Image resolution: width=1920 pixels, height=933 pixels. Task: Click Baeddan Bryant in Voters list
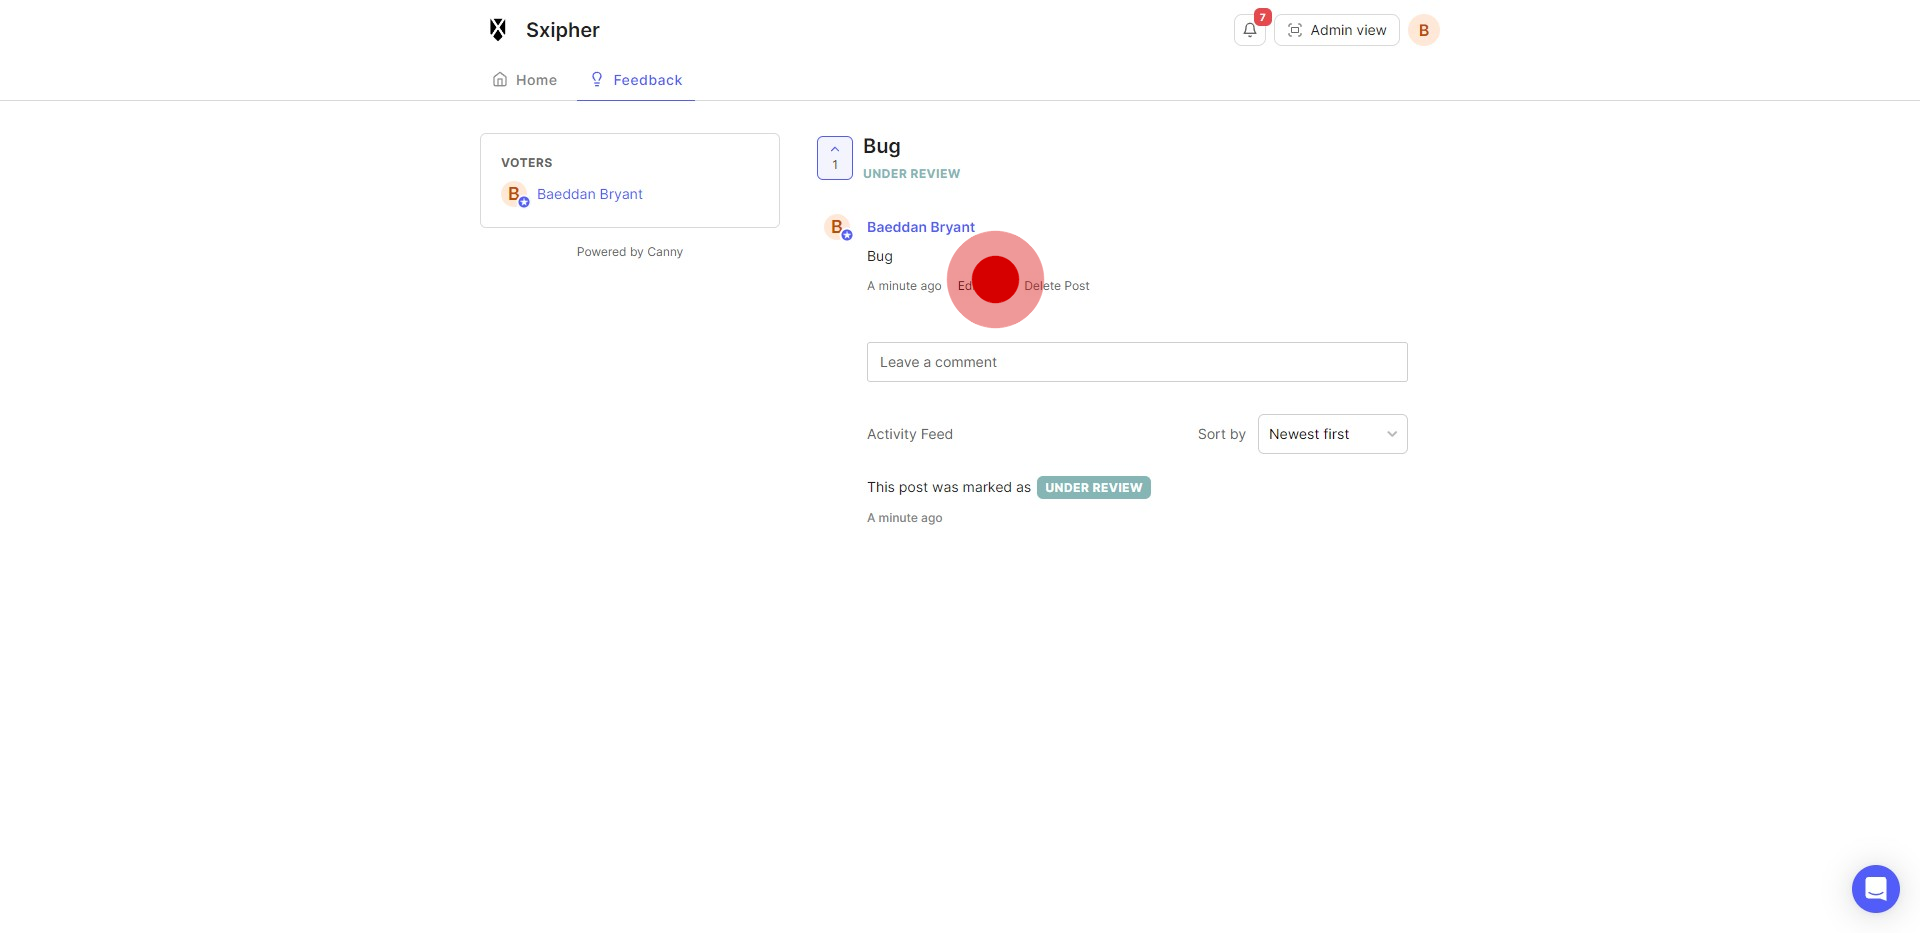coord(589,194)
